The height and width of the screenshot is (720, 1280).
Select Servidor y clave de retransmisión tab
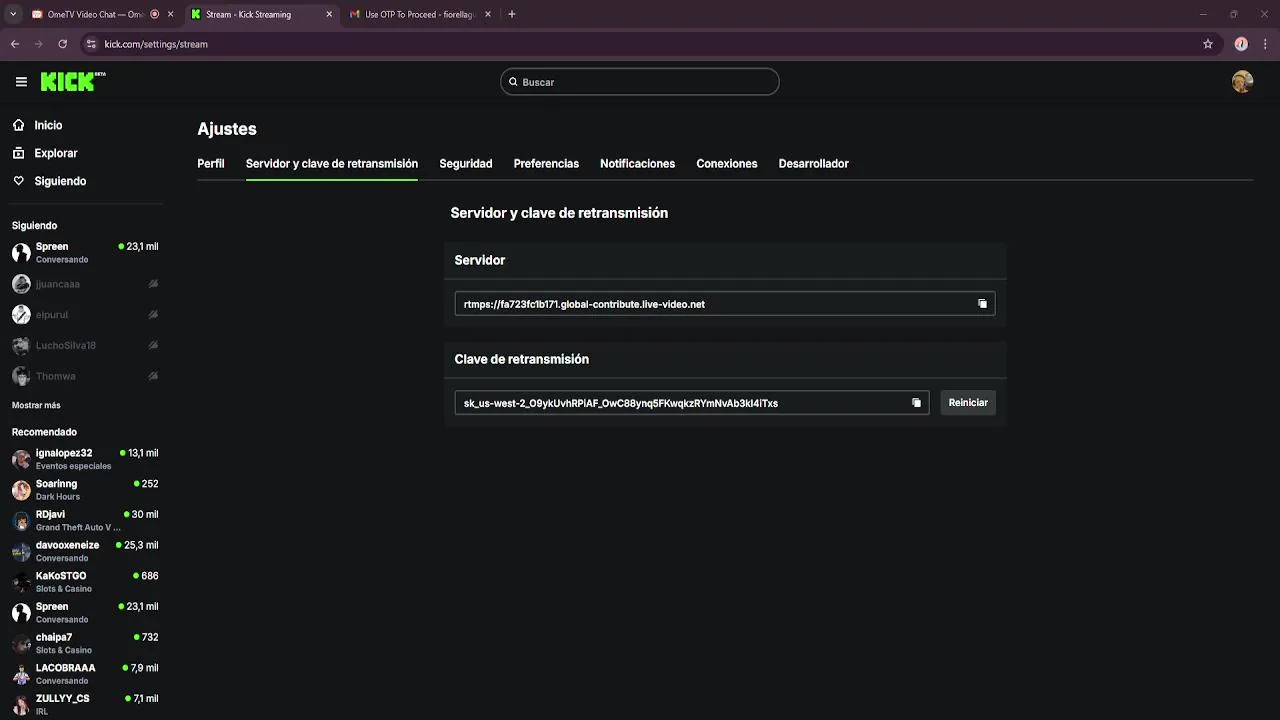[332, 163]
